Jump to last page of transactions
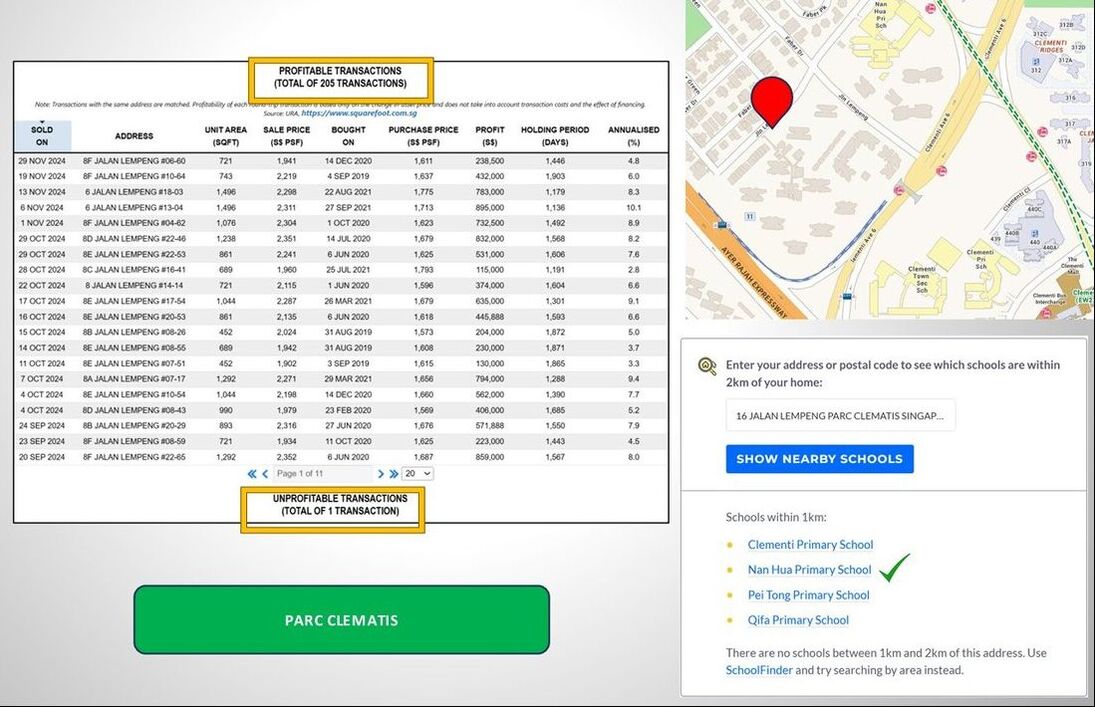The width and height of the screenshot is (1095, 707). click(394, 474)
